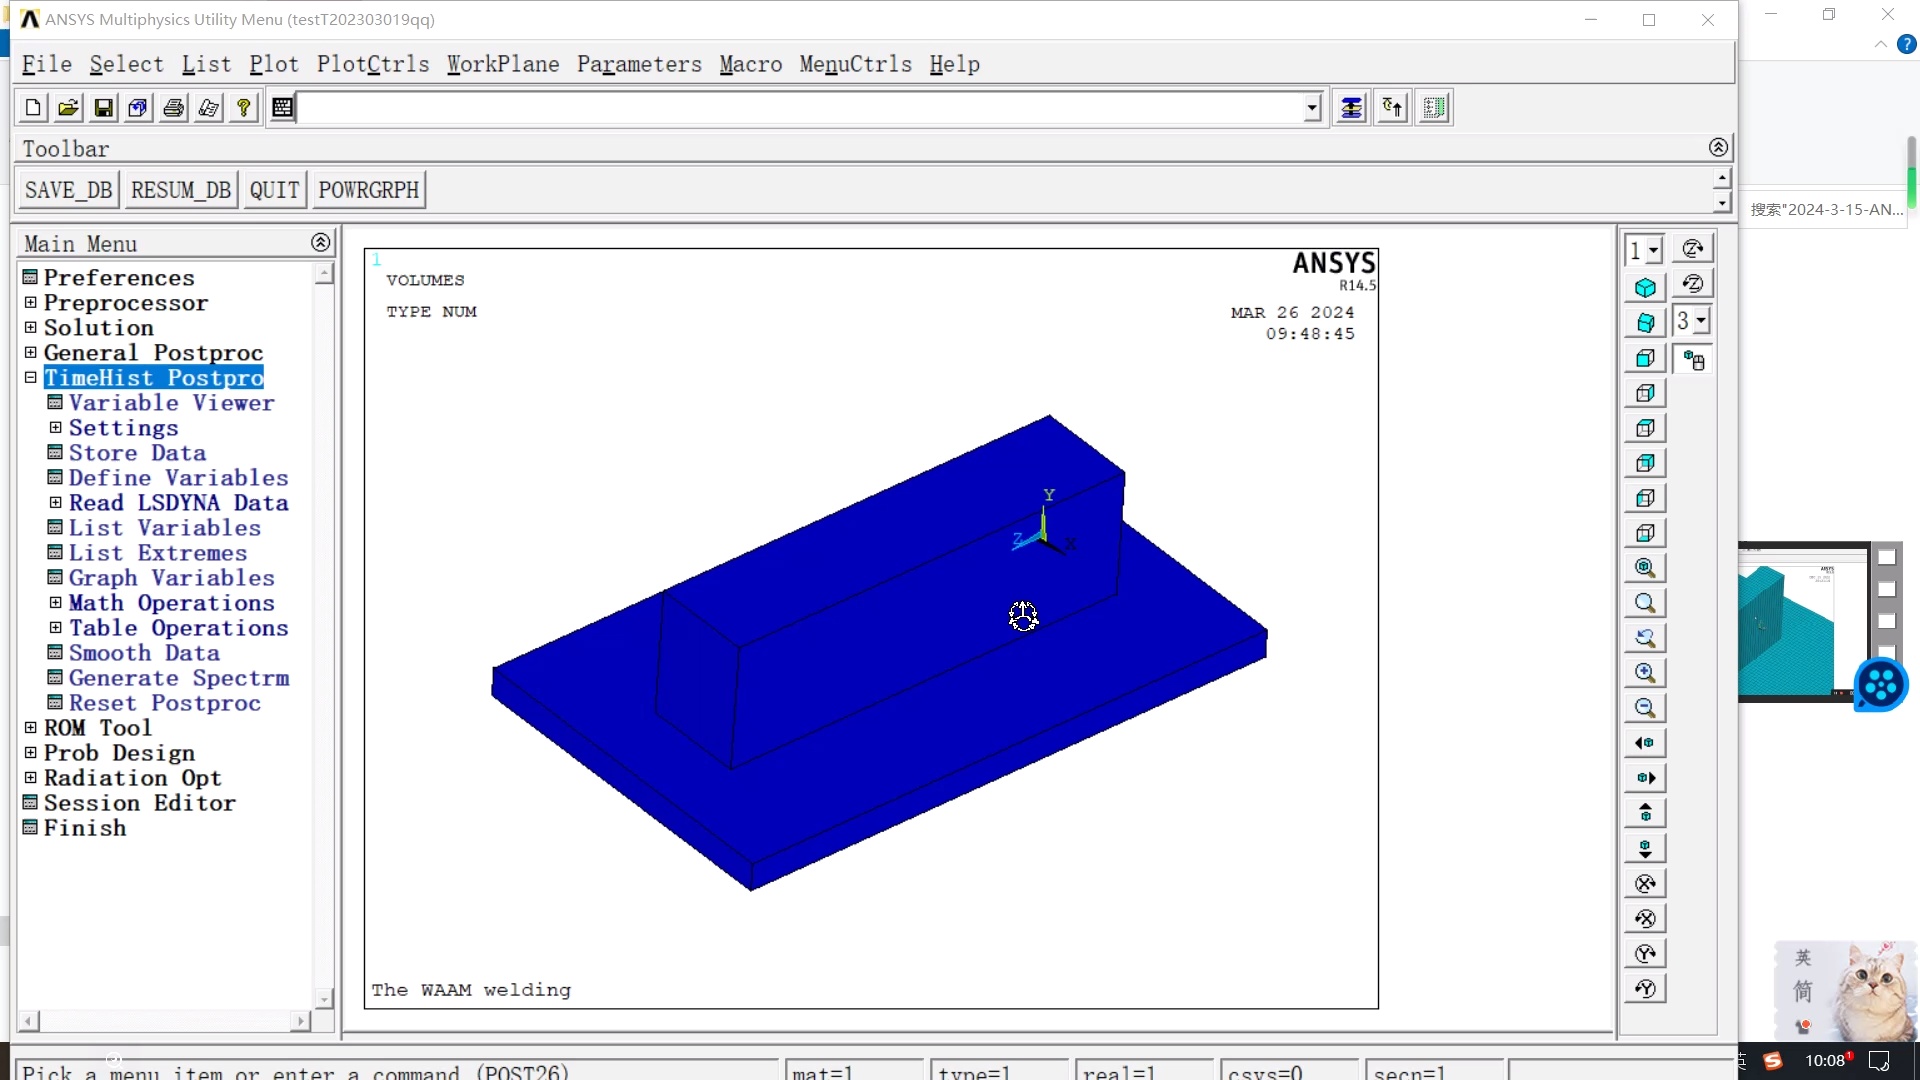Screen dimensions: 1920x1080
Task: Toggle dynamic model mode with the mouse icon
Action: pyautogui.click(x=1693, y=359)
